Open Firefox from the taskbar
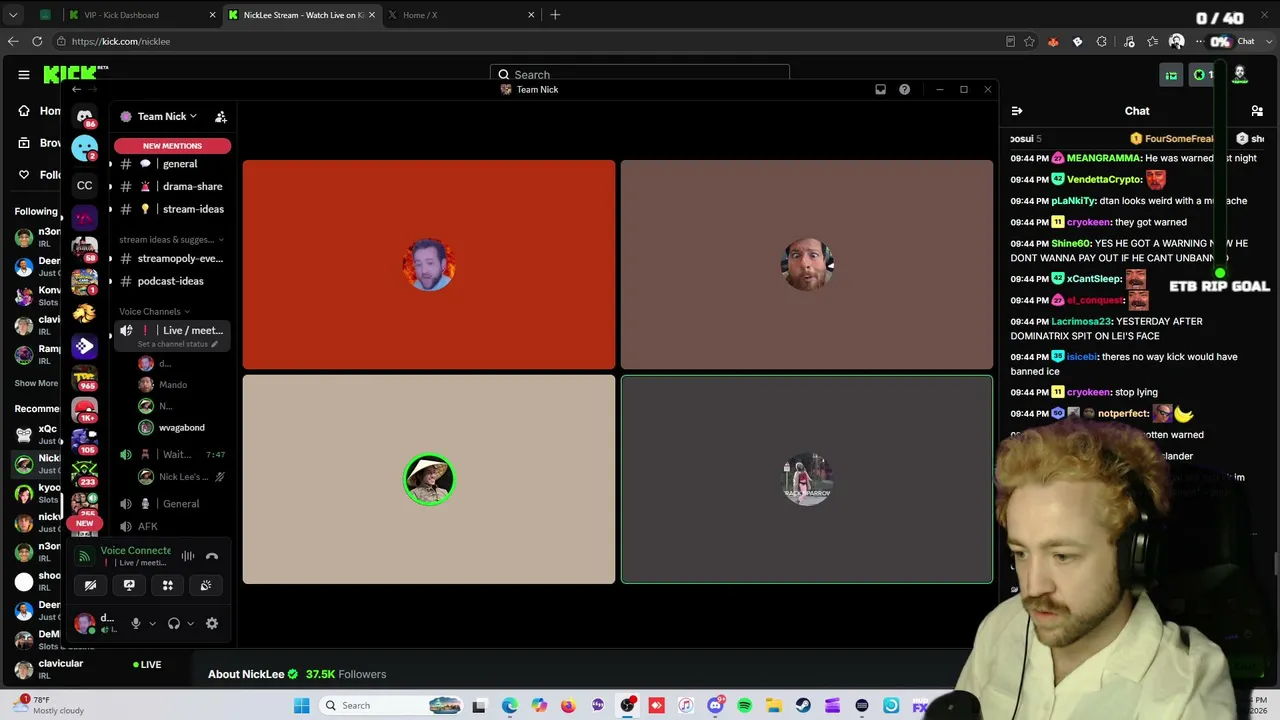The image size is (1280, 720). (x=568, y=706)
